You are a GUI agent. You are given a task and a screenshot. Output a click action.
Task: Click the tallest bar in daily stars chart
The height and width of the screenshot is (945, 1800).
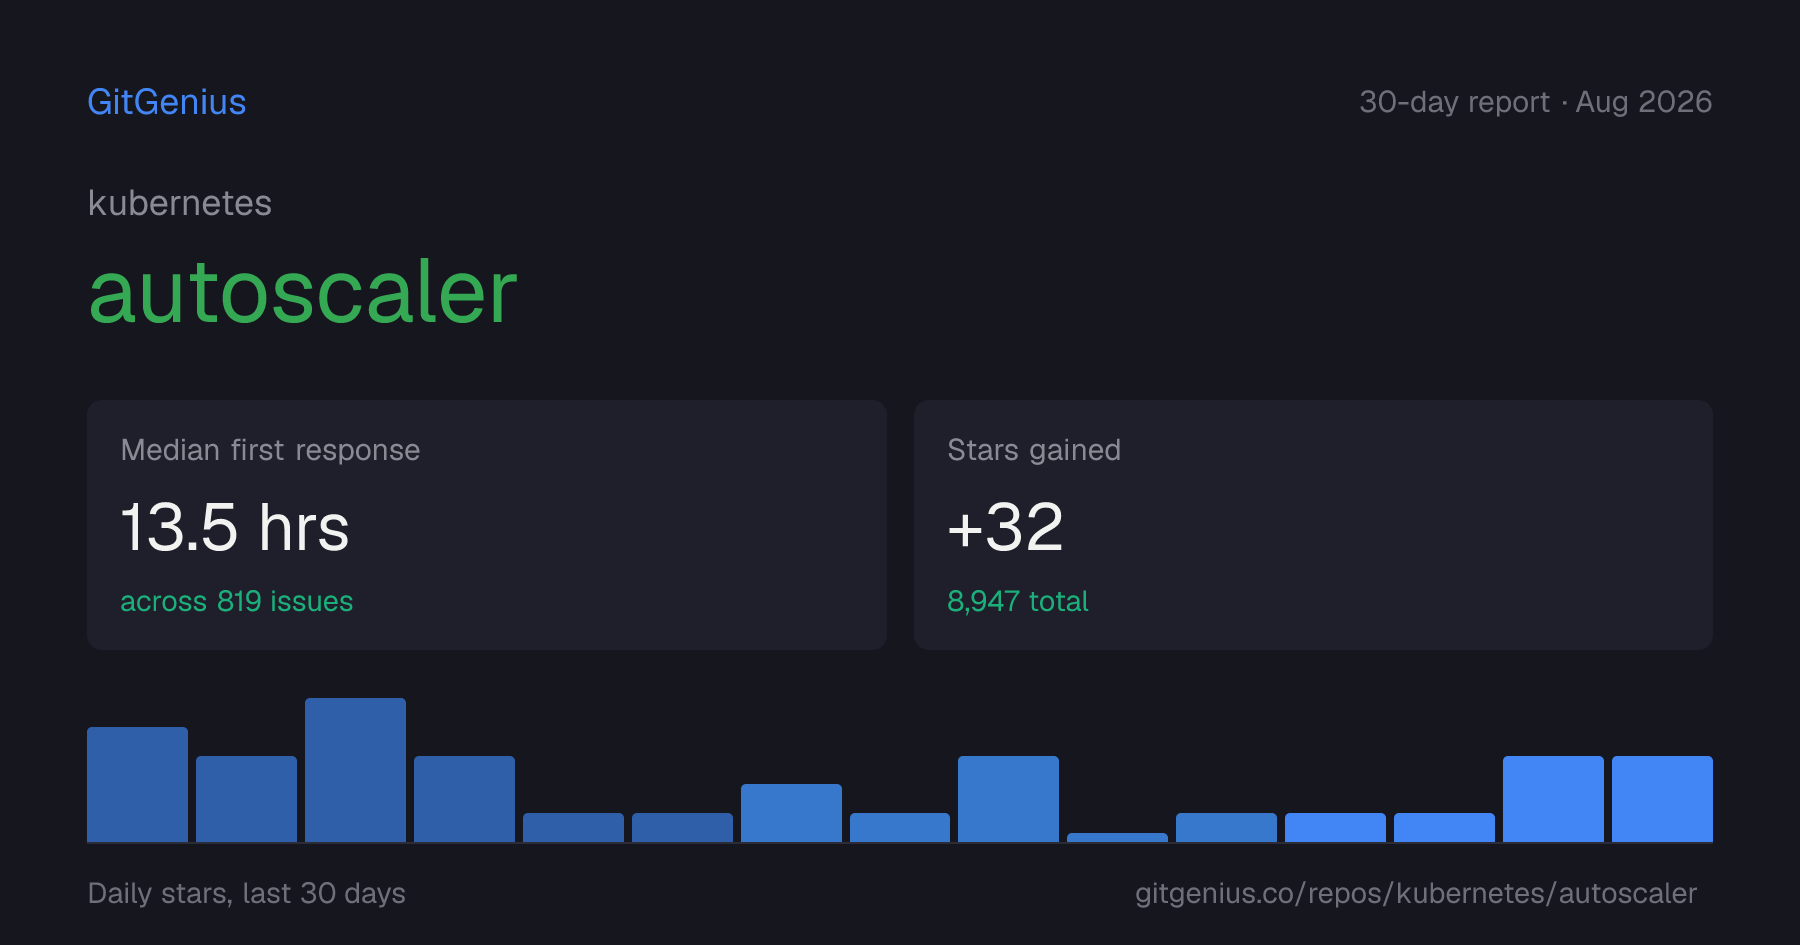click(x=355, y=770)
